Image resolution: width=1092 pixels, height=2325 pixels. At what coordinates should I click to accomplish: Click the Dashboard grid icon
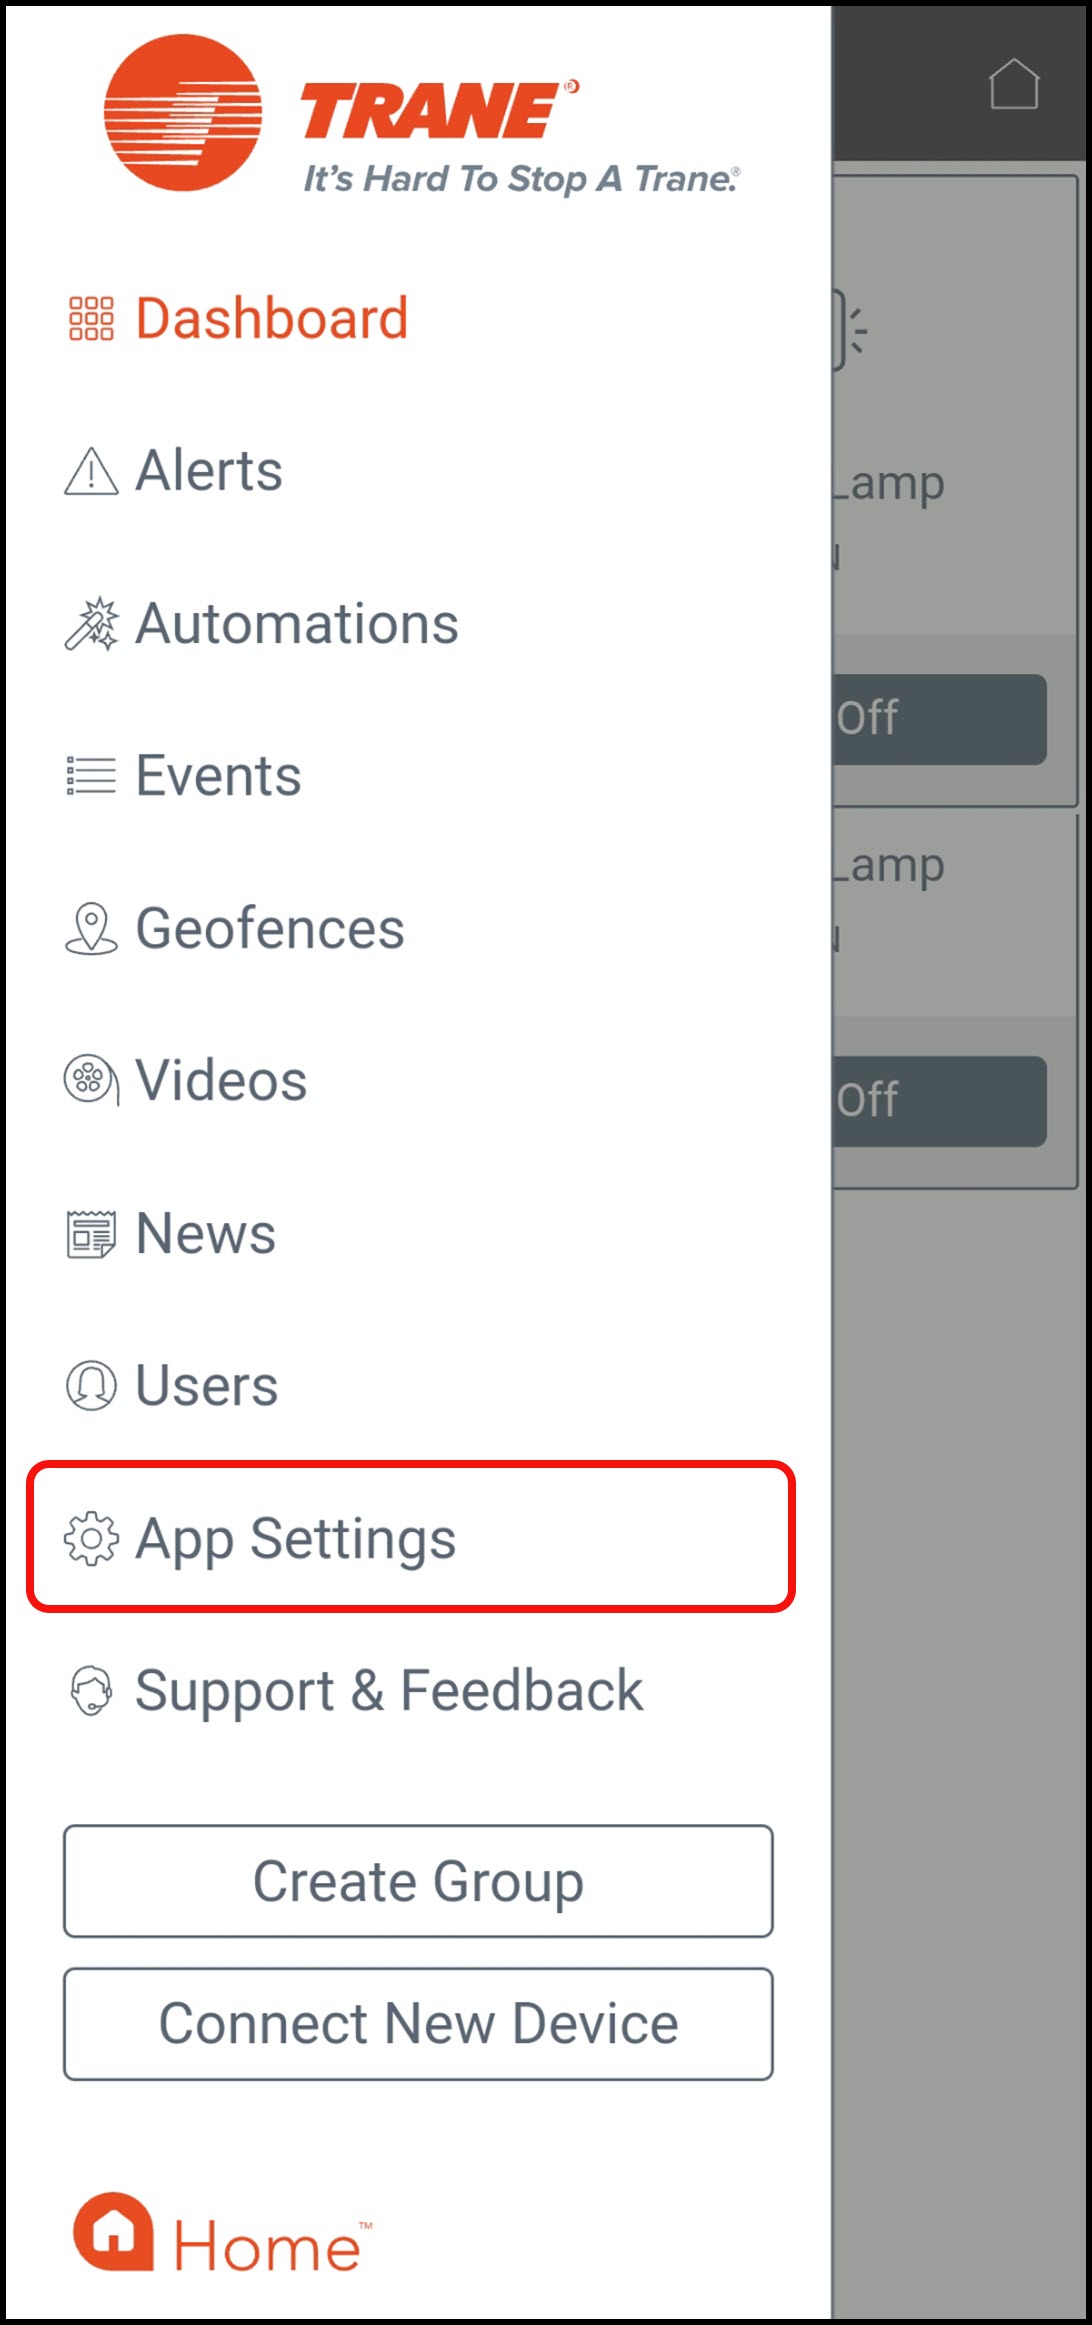point(91,319)
